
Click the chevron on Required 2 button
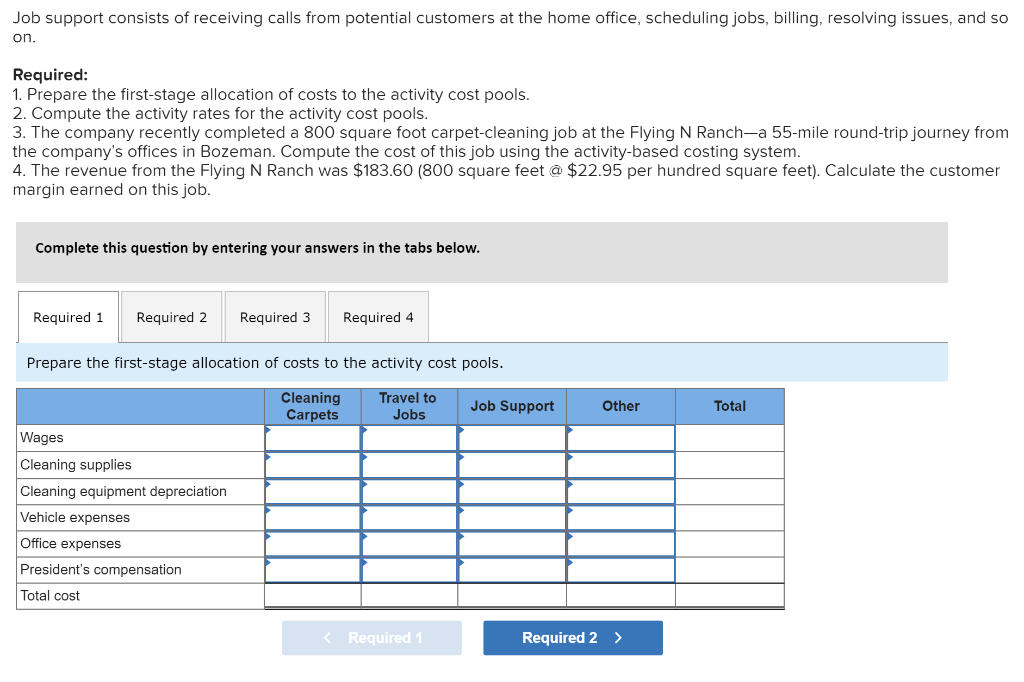pyautogui.click(x=618, y=638)
